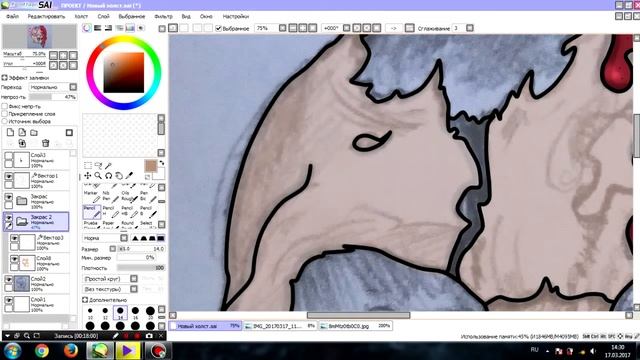
Task: Enable Прикрепление слоя checkbox
Action: click(4, 114)
